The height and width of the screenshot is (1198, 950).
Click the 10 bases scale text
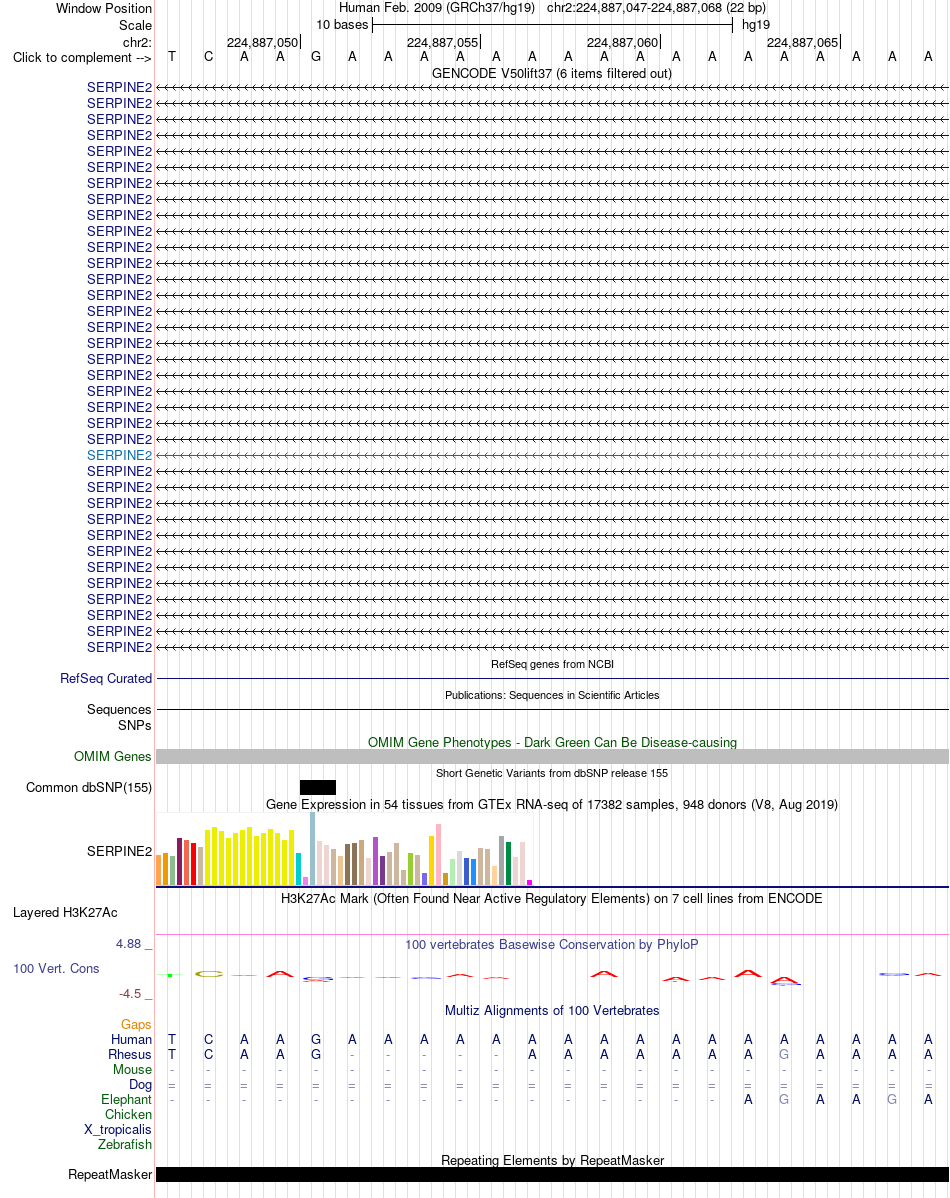(342, 24)
